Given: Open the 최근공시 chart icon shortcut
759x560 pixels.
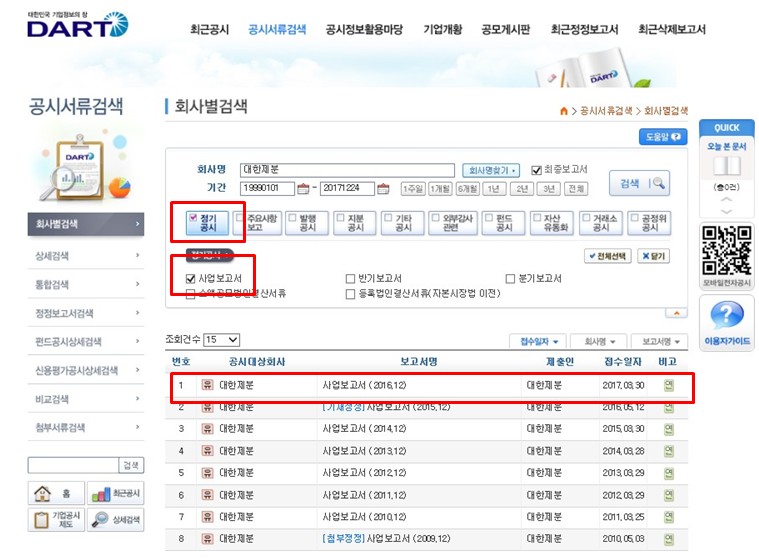Looking at the screenshot, I should click(114, 494).
